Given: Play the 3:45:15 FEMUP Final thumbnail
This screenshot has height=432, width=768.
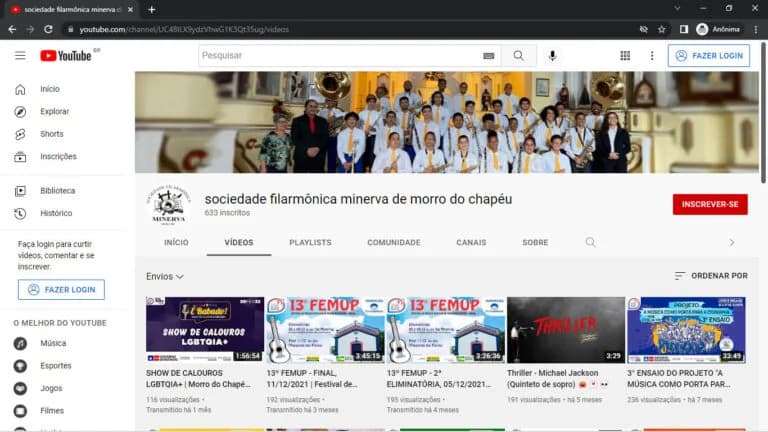Looking at the screenshot, I should coord(325,330).
